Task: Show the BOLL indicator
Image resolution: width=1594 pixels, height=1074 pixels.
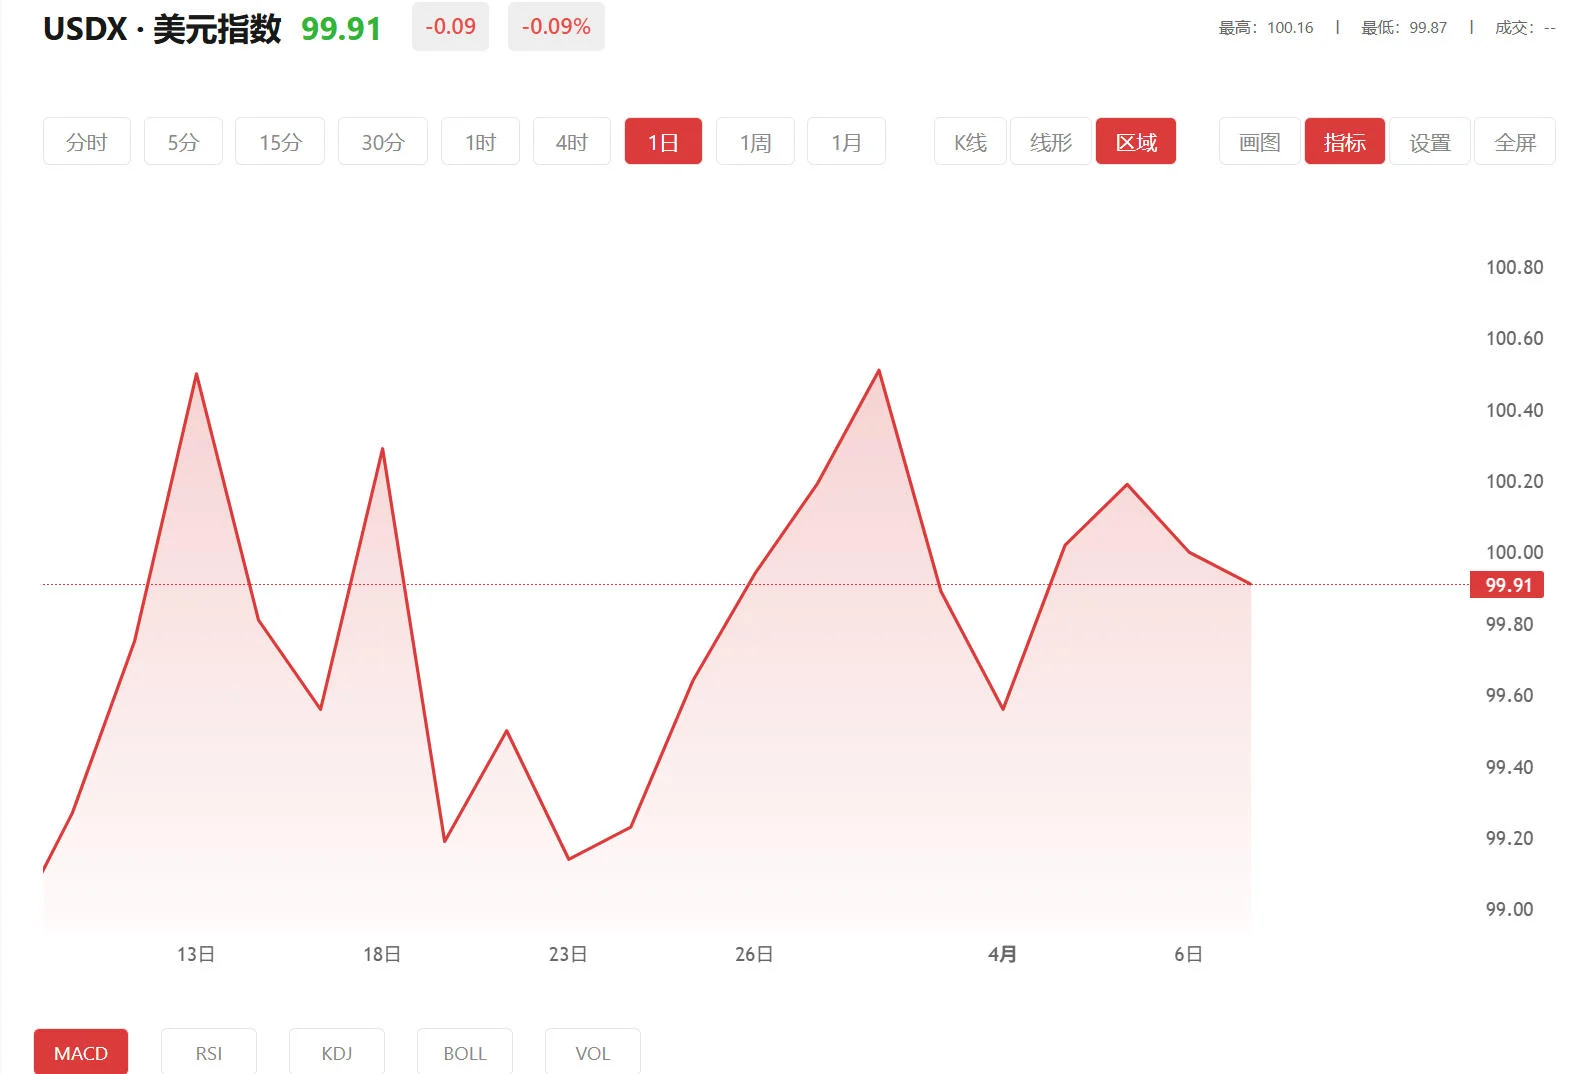Action: [x=465, y=1053]
